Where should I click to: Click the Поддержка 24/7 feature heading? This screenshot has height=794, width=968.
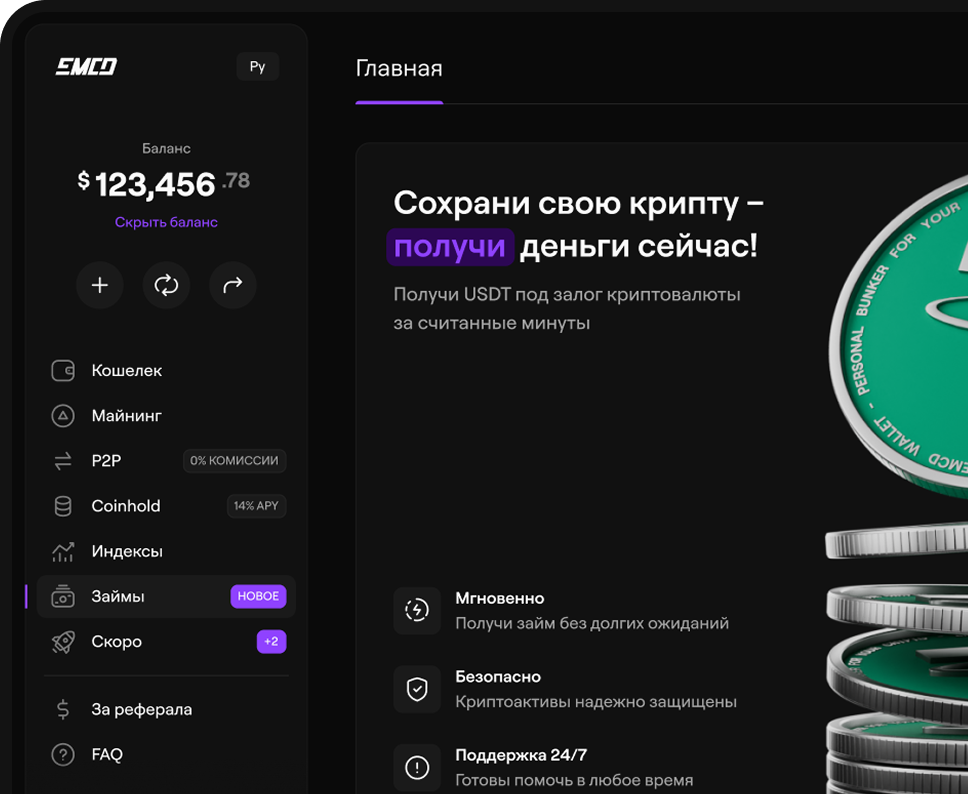(x=522, y=755)
